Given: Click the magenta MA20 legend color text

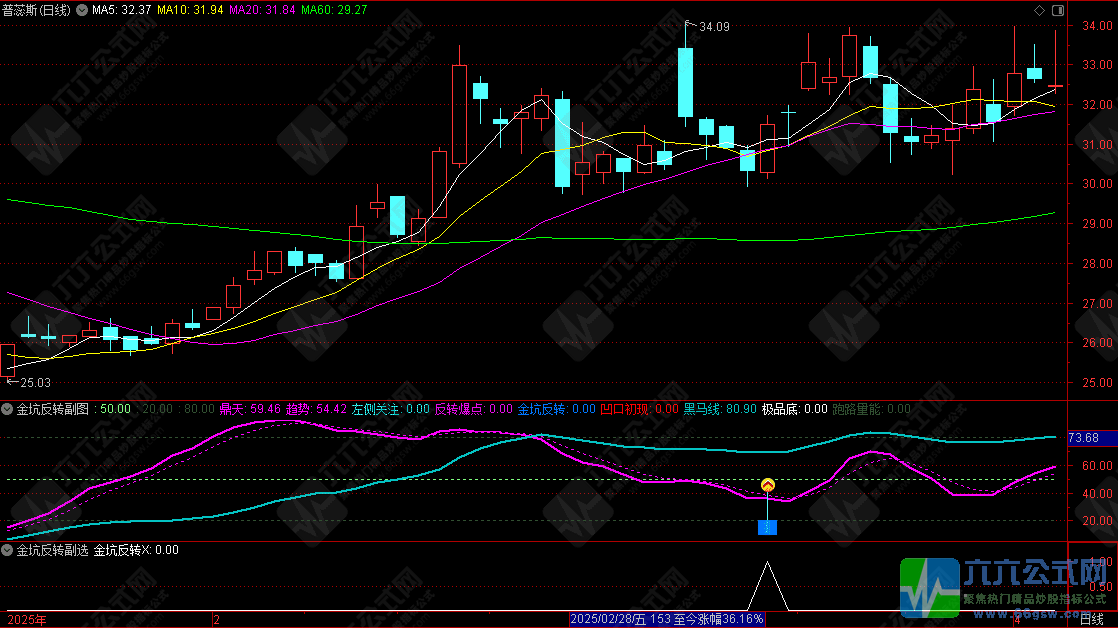Looking at the screenshot, I should tap(262, 10).
